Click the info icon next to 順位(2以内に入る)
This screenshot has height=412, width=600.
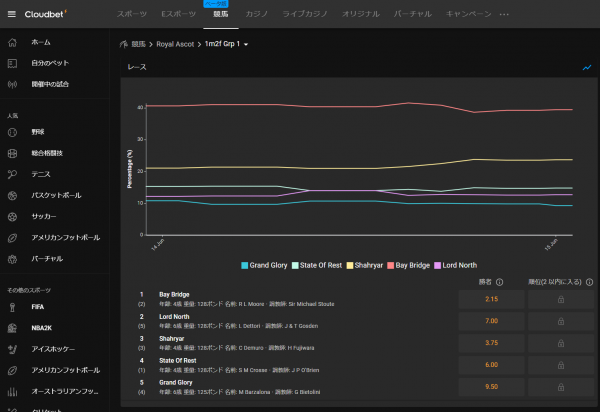coord(589,282)
